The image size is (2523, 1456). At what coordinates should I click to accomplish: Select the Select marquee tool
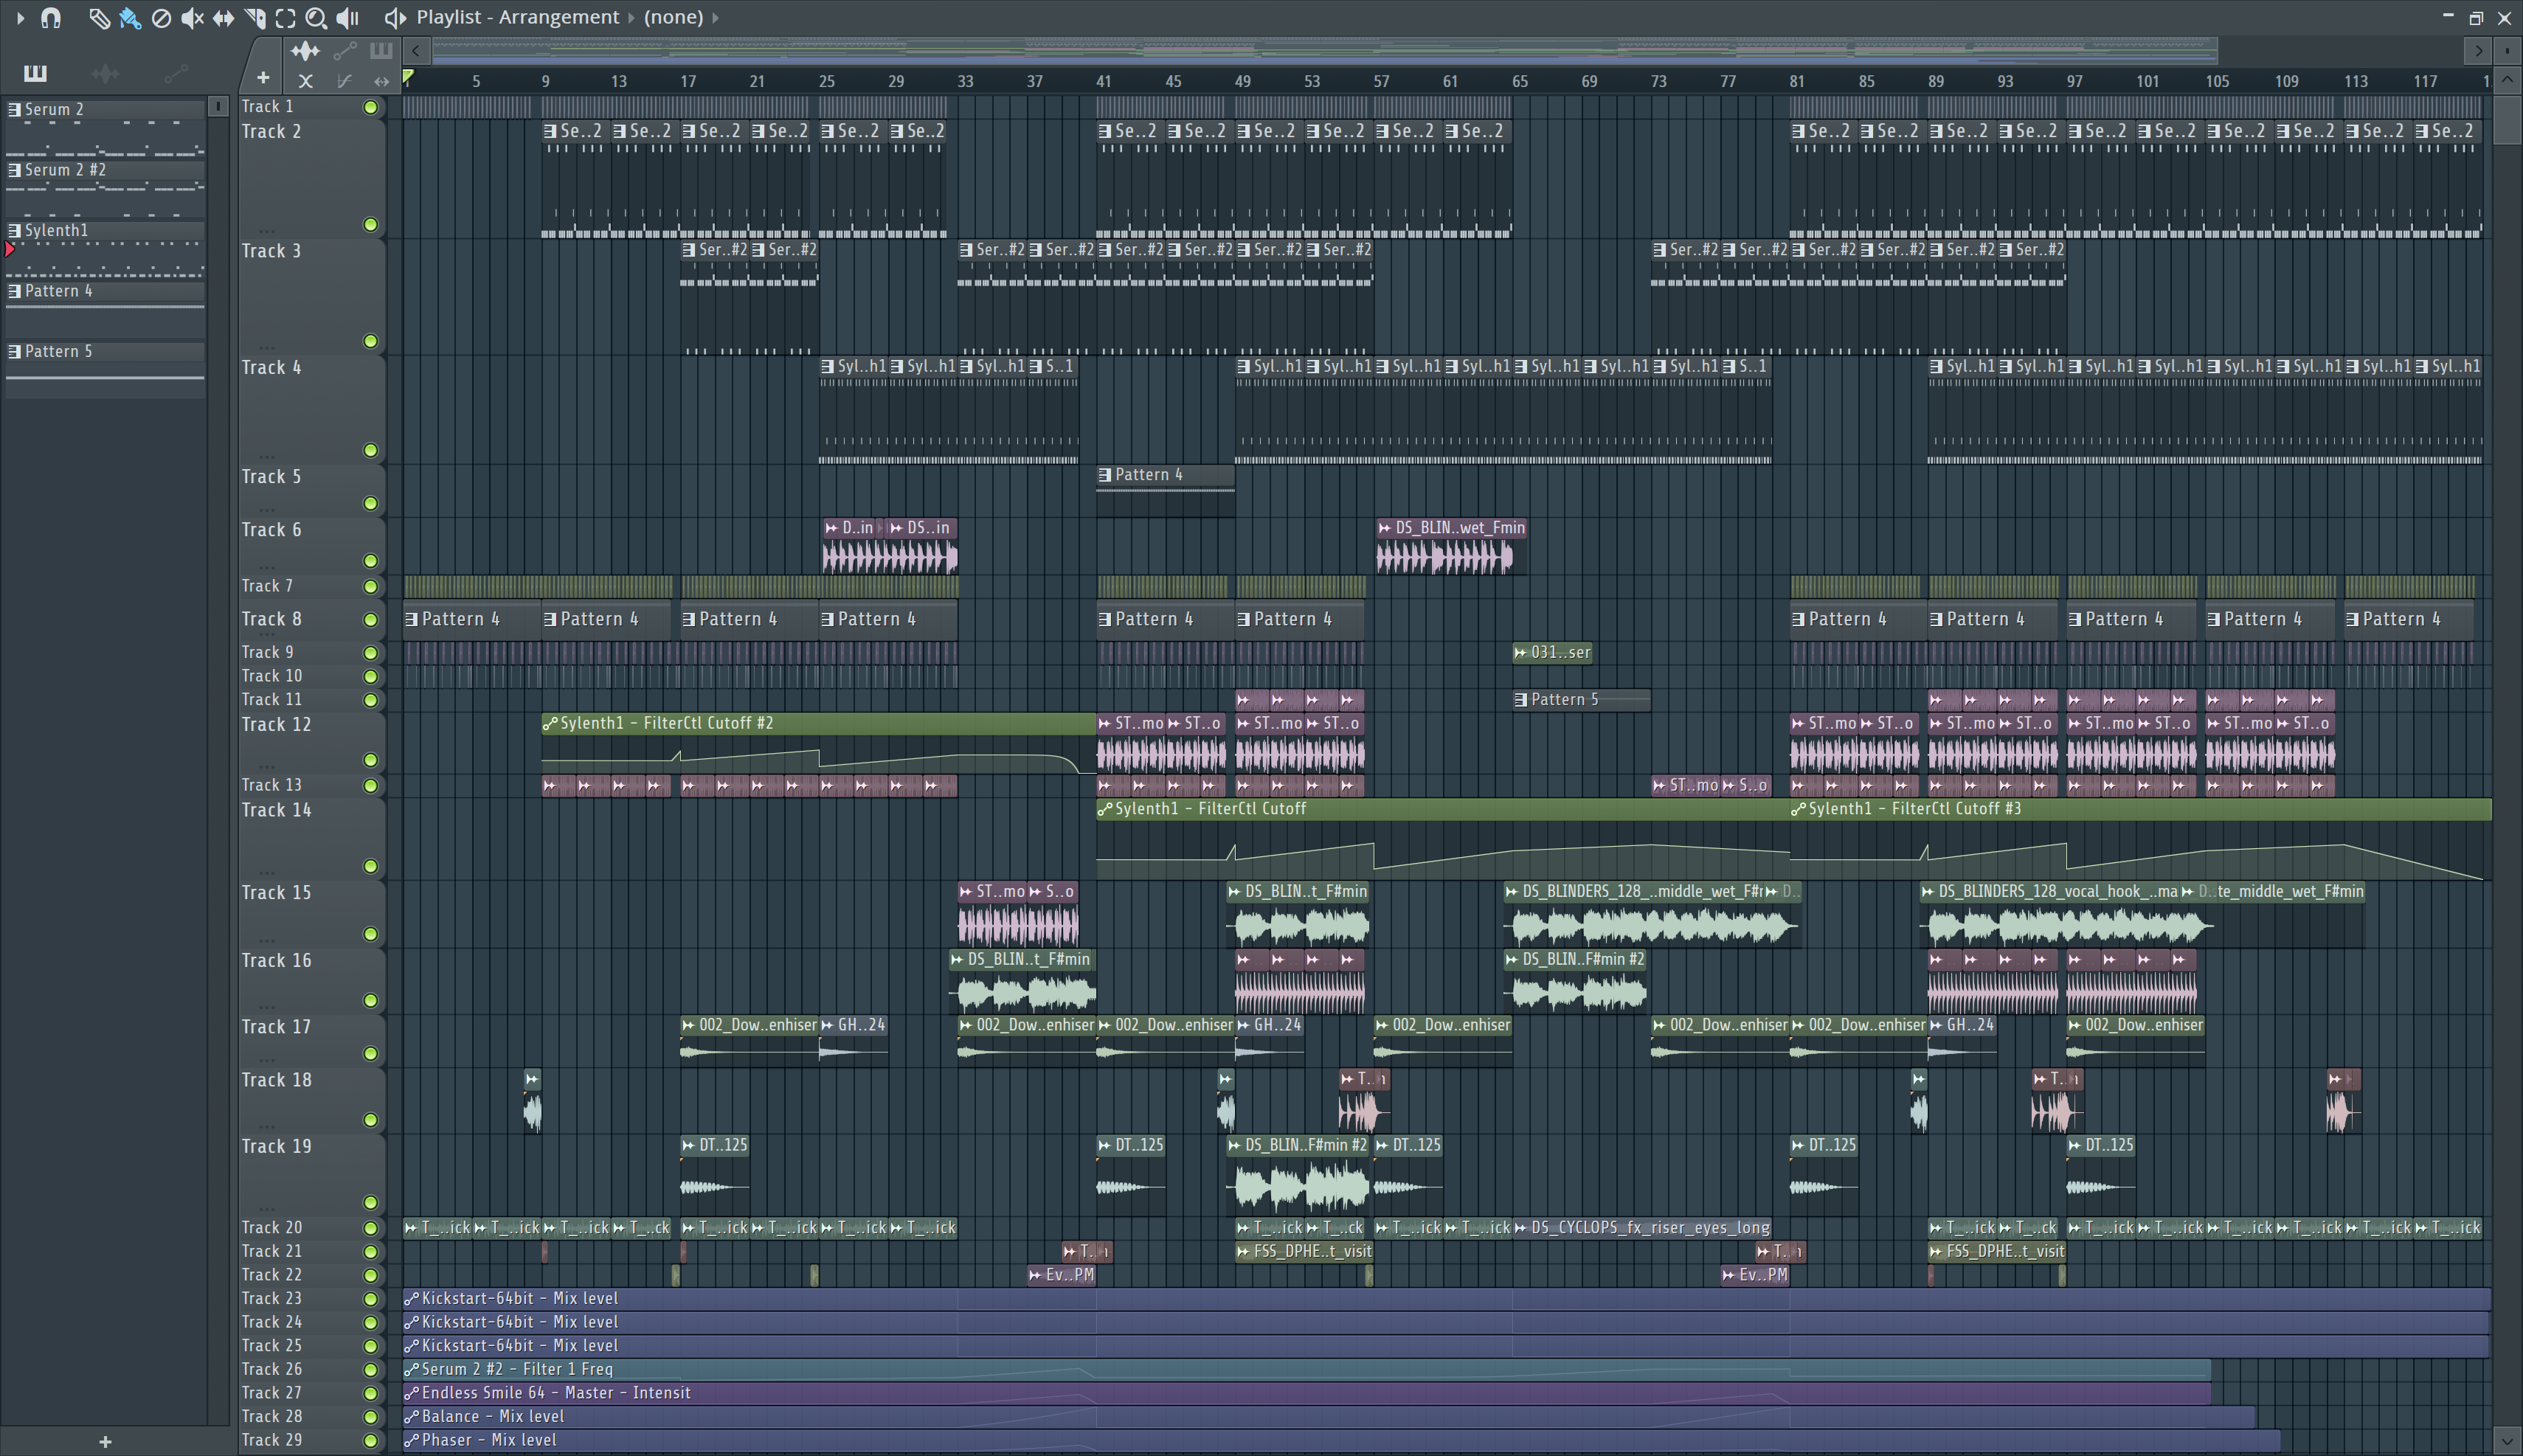pyautogui.click(x=285, y=17)
